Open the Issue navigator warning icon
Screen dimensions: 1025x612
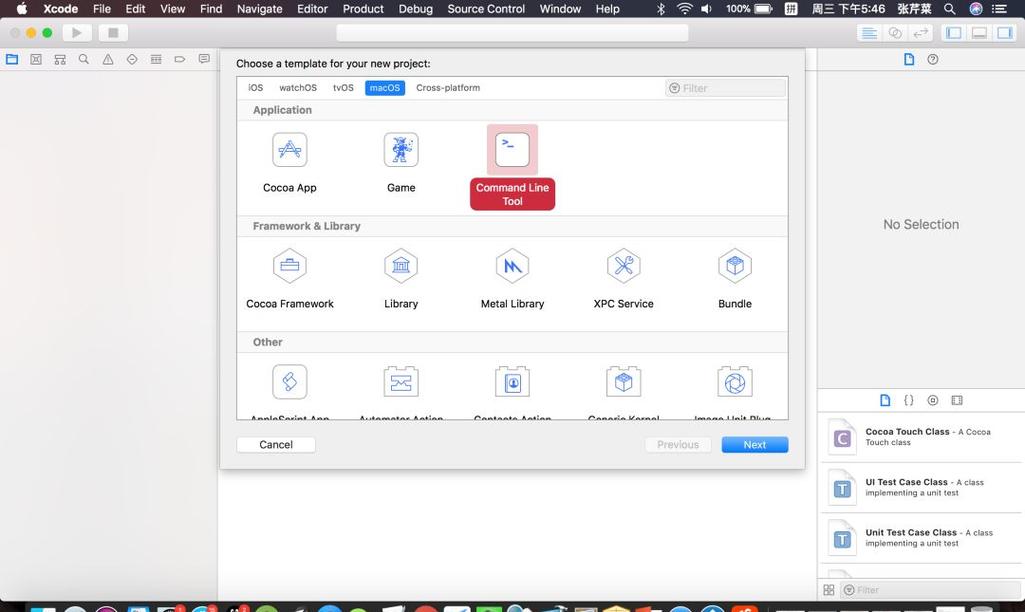coord(108,60)
